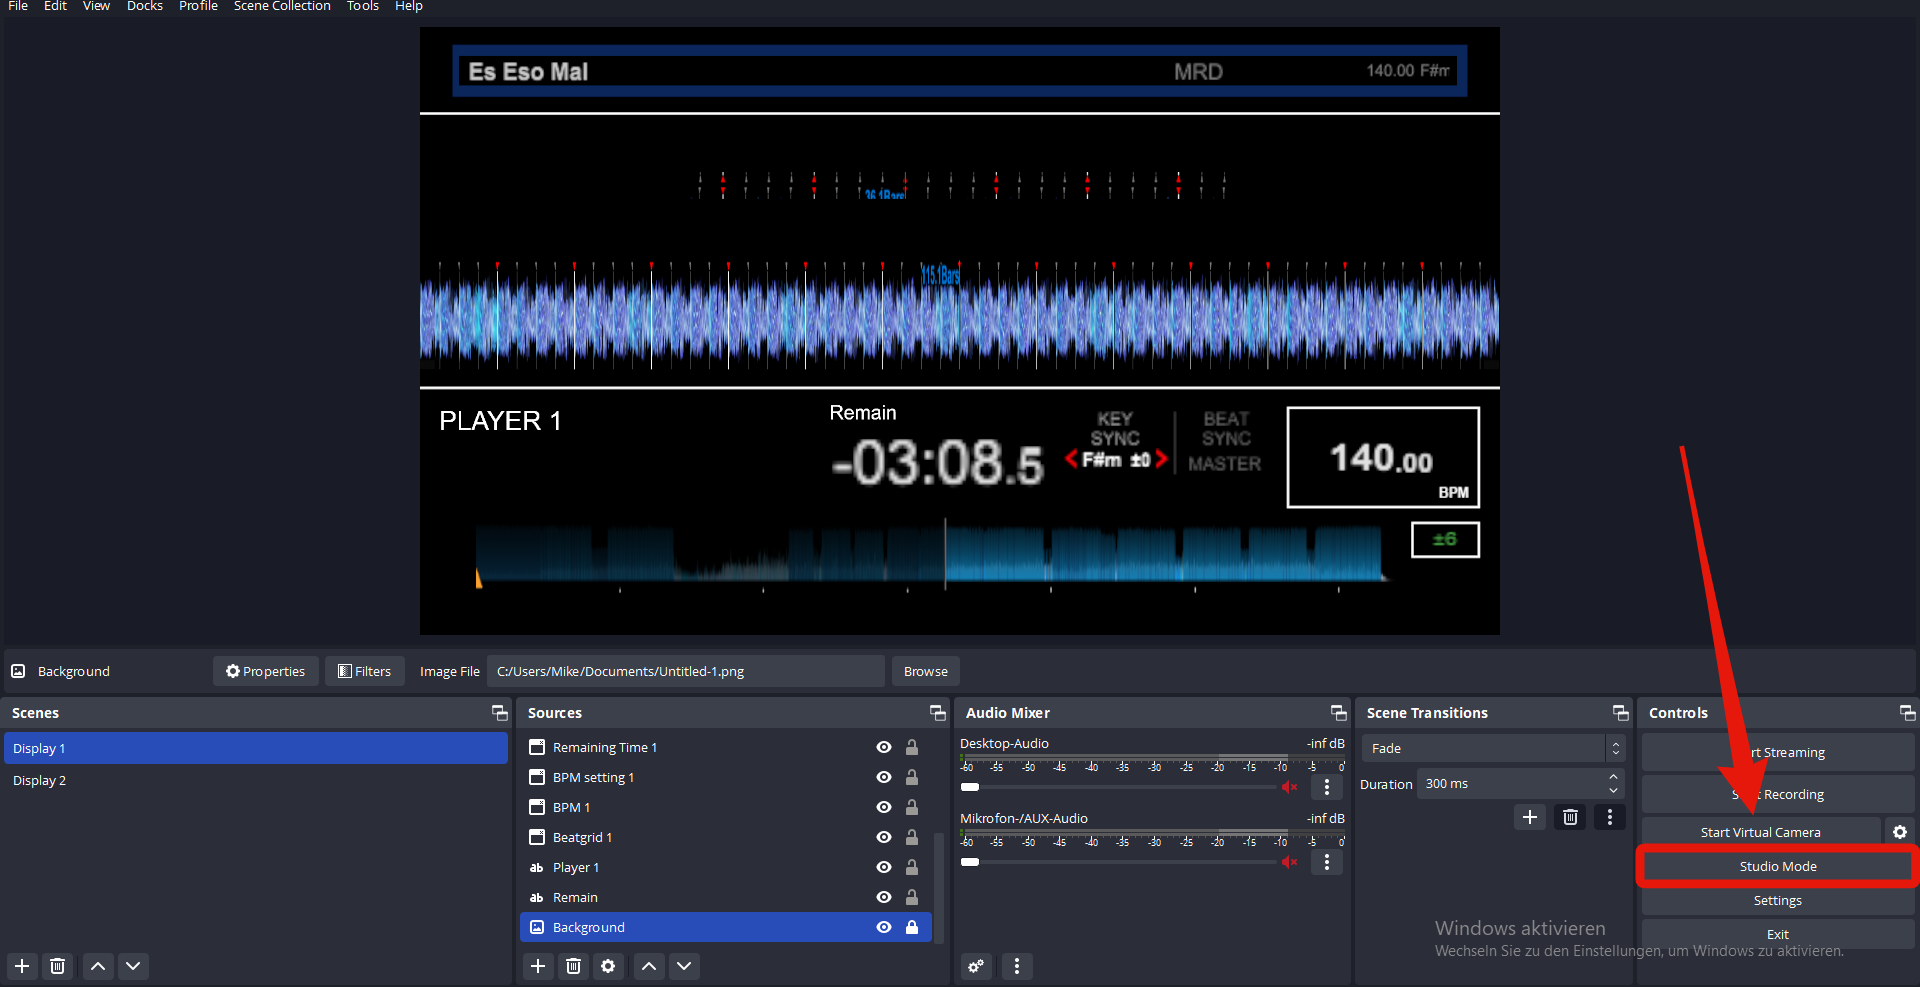Delete scene transition trash icon
Screen dimensions: 1920x987
[1570, 817]
